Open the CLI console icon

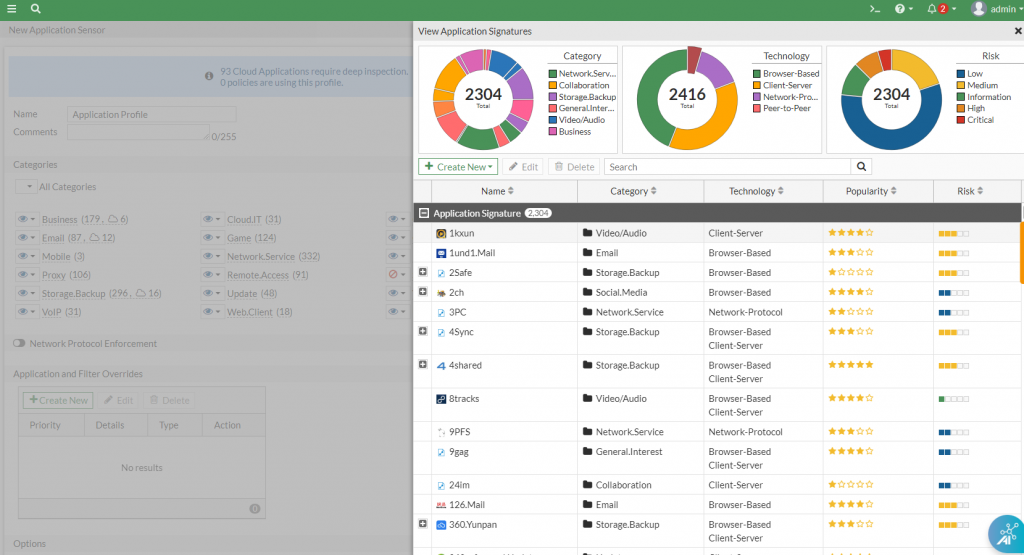[874, 8]
